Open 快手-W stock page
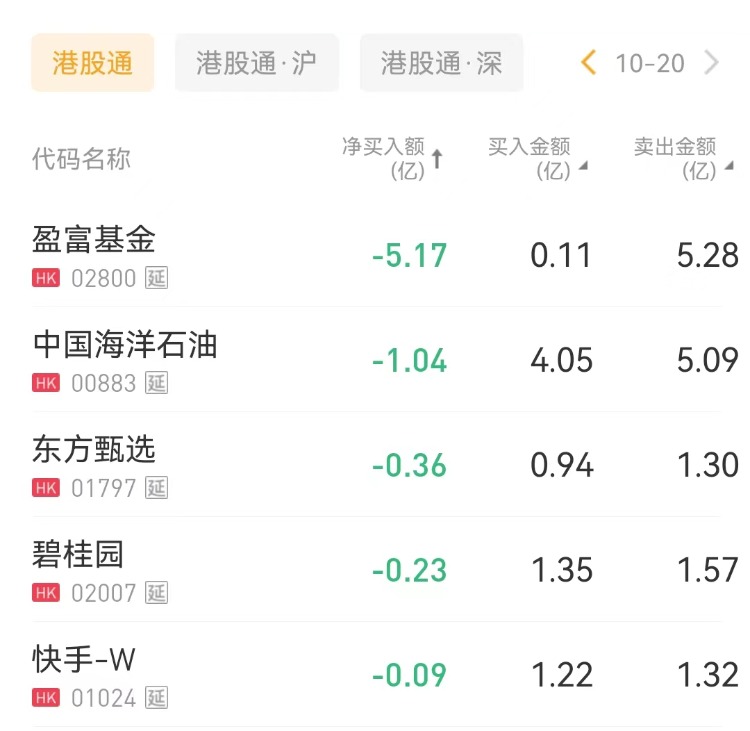 (84, 660)
